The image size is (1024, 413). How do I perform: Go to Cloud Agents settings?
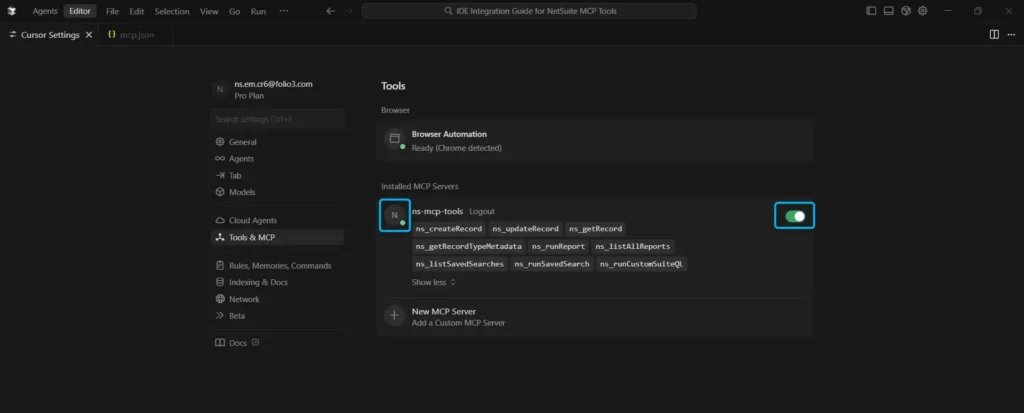tap(252, 220)
